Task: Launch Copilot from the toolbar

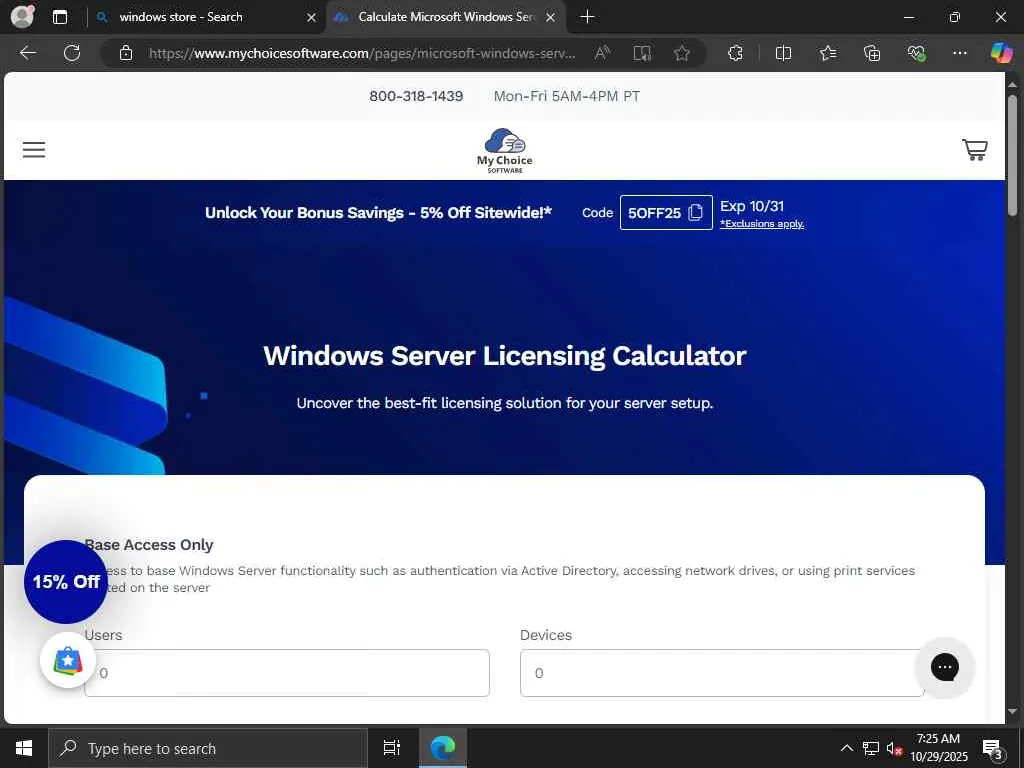Action: click(x=1001, y=53)
